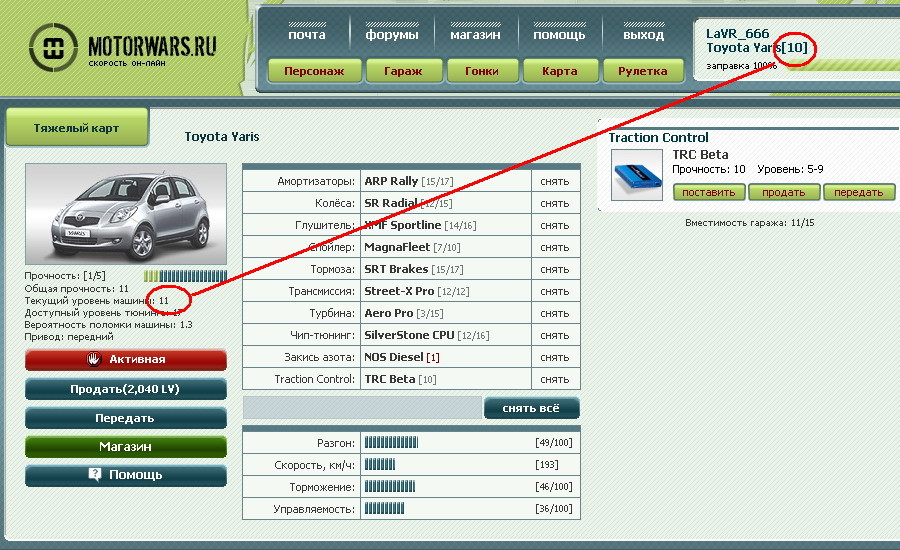Click снять in Амортизаторы row
Image resolution: width=900 pixels, height=550 pixels.
tap(555, 181)
